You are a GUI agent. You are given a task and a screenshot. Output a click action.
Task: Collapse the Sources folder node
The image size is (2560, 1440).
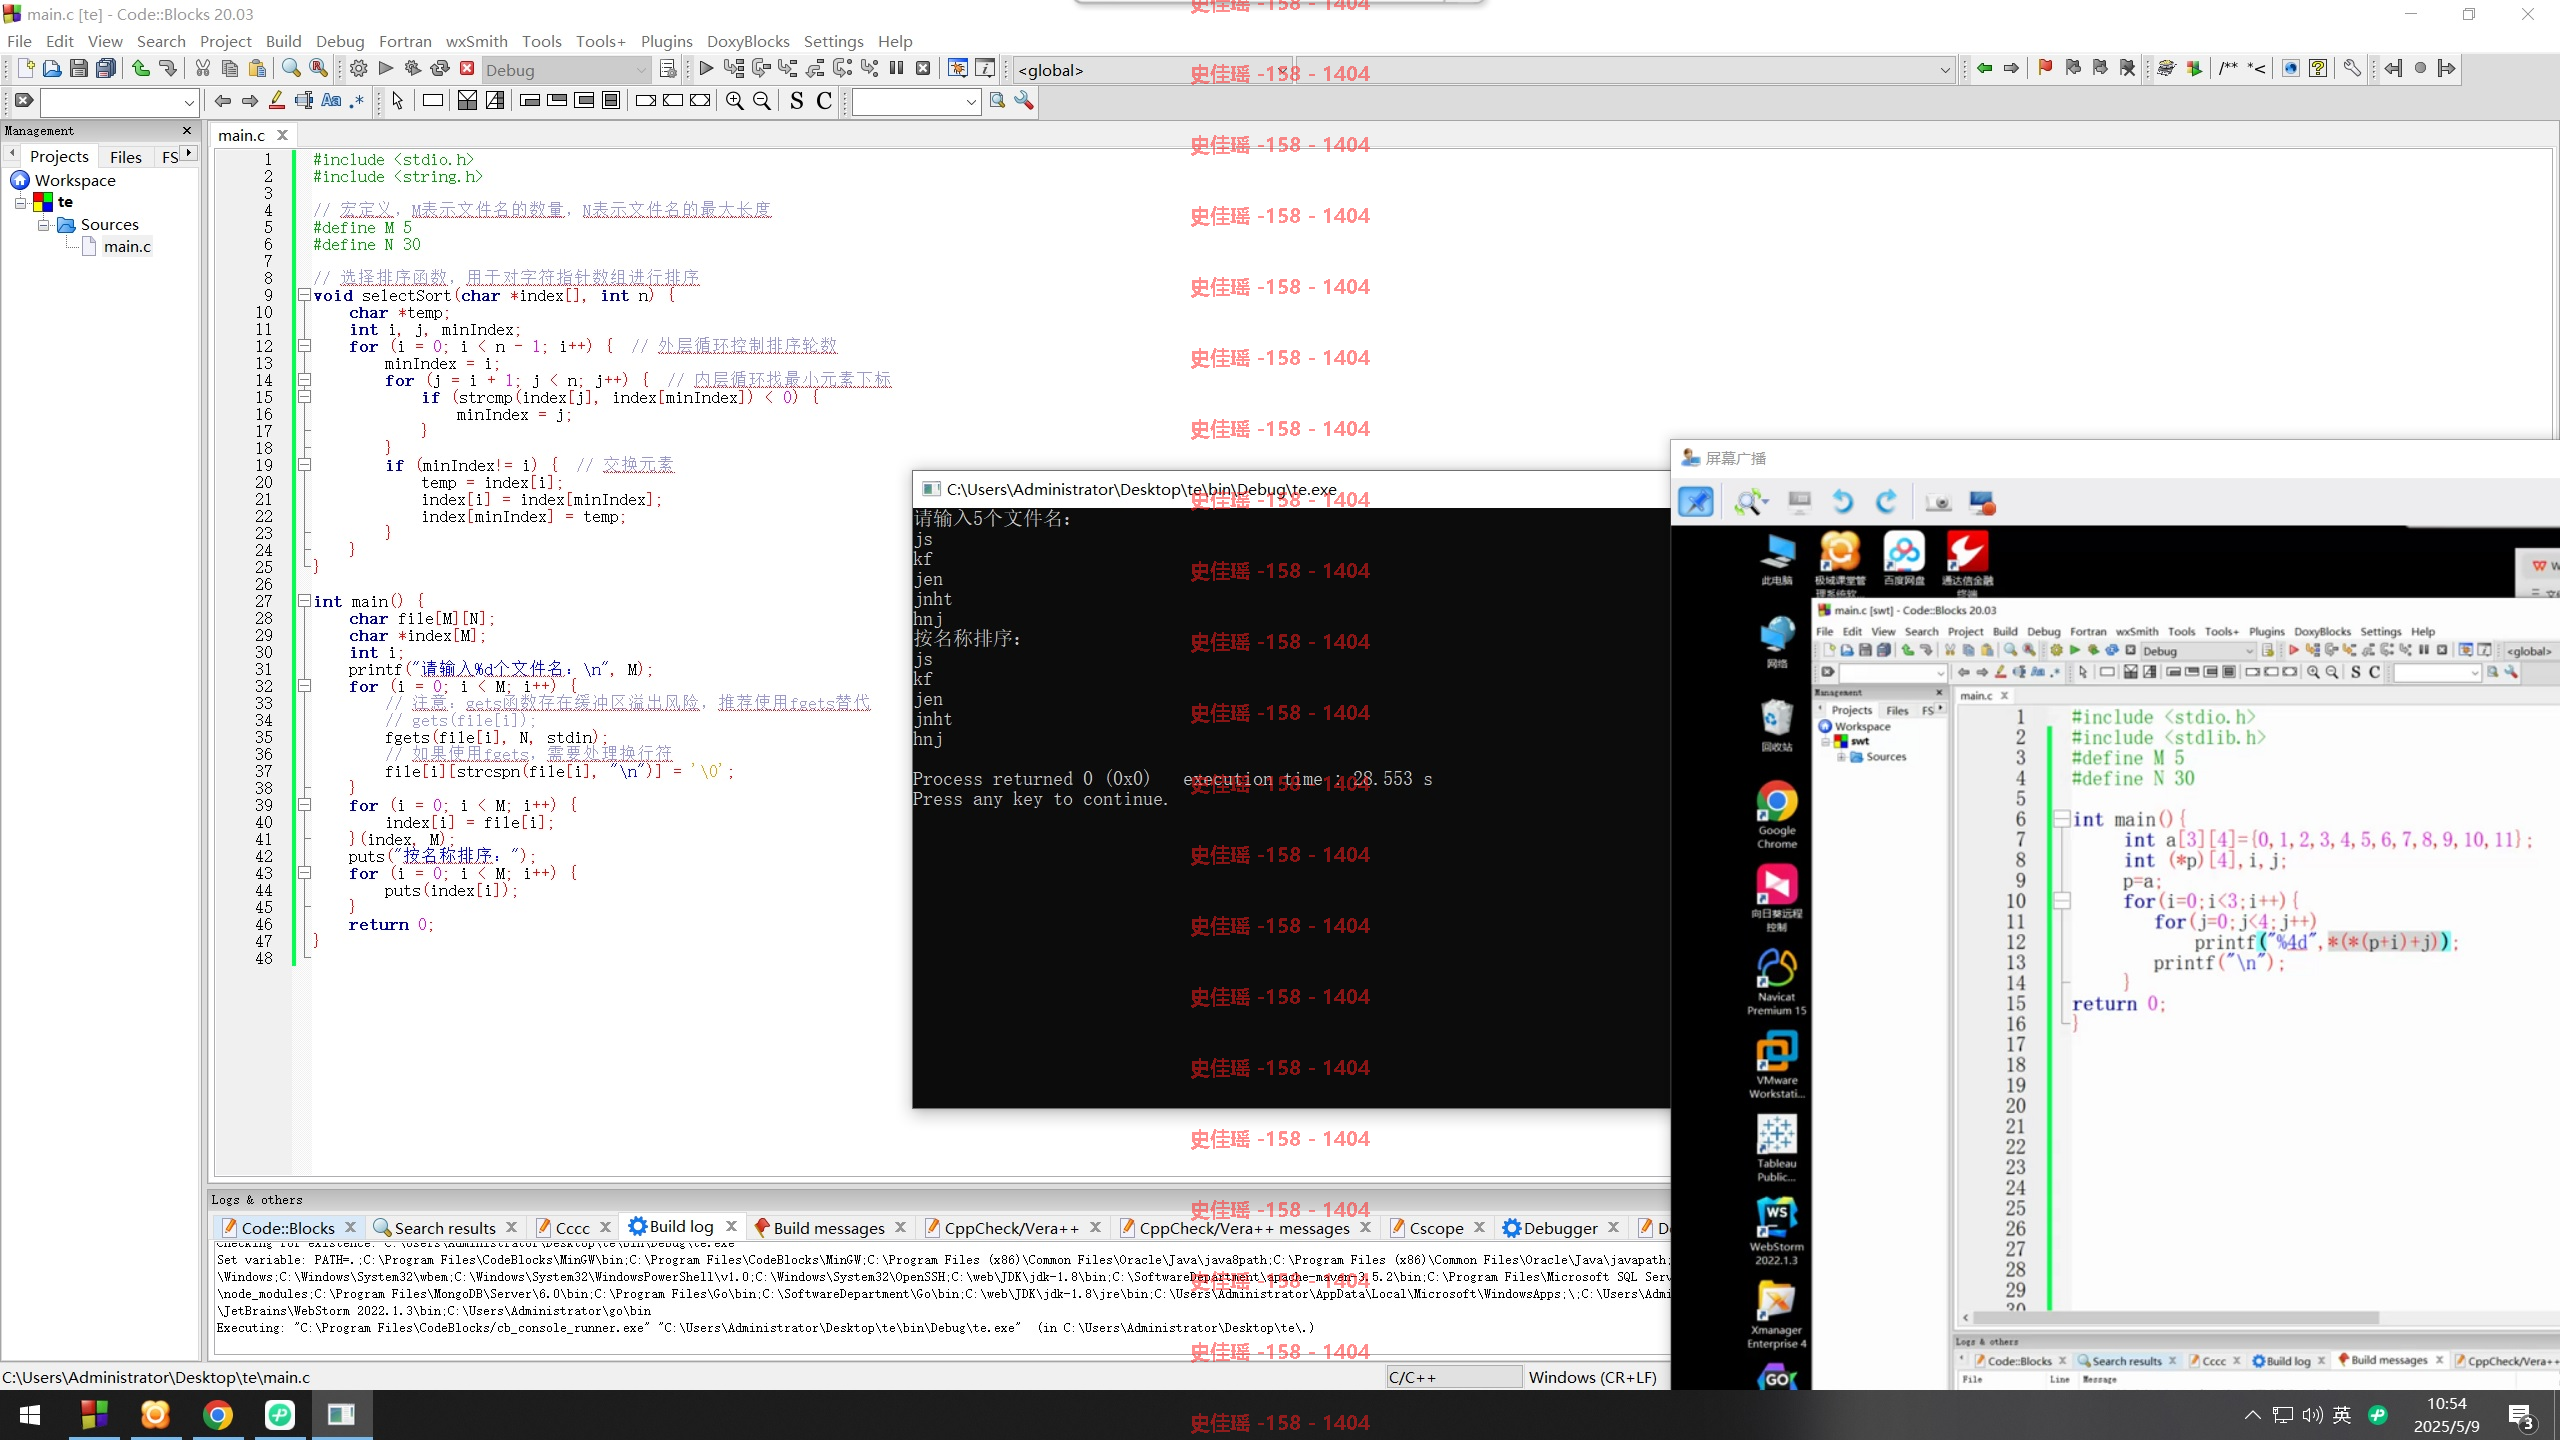click(x=44, y=225)
